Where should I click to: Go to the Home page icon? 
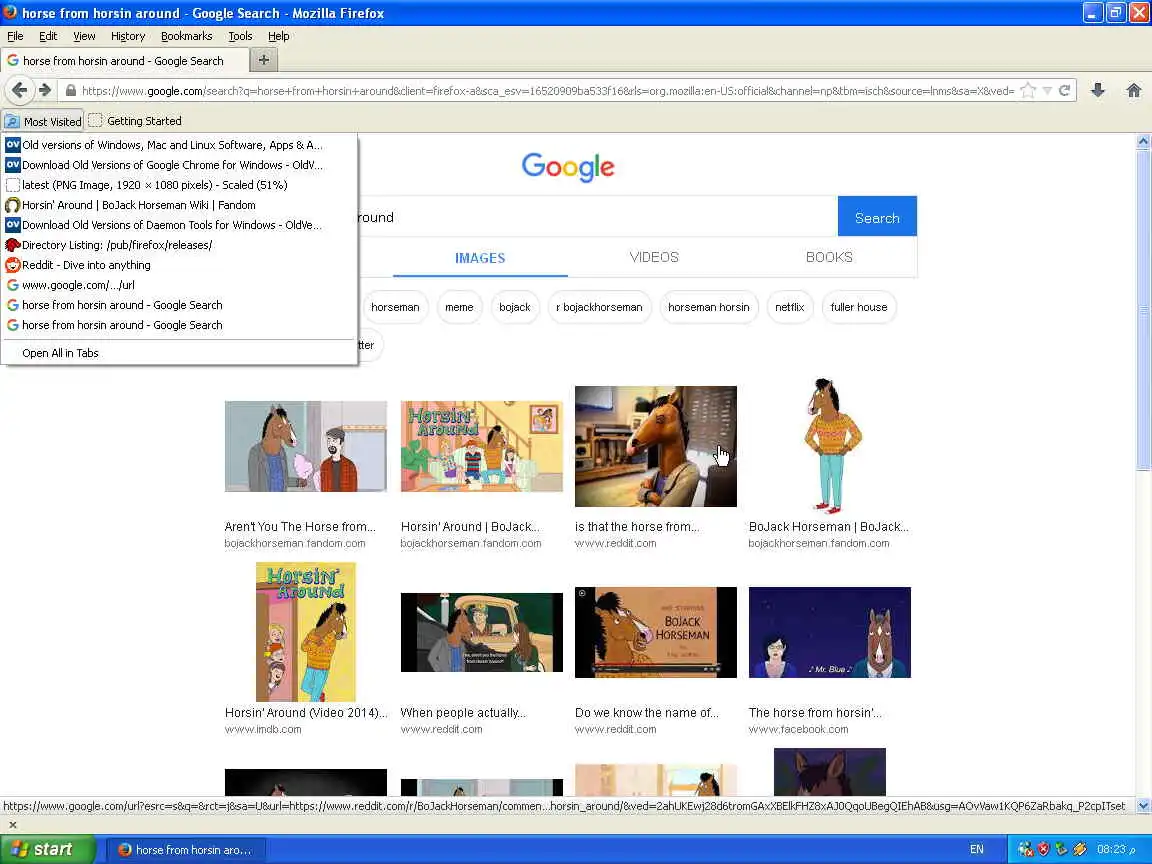click(x=1134, y=90)
